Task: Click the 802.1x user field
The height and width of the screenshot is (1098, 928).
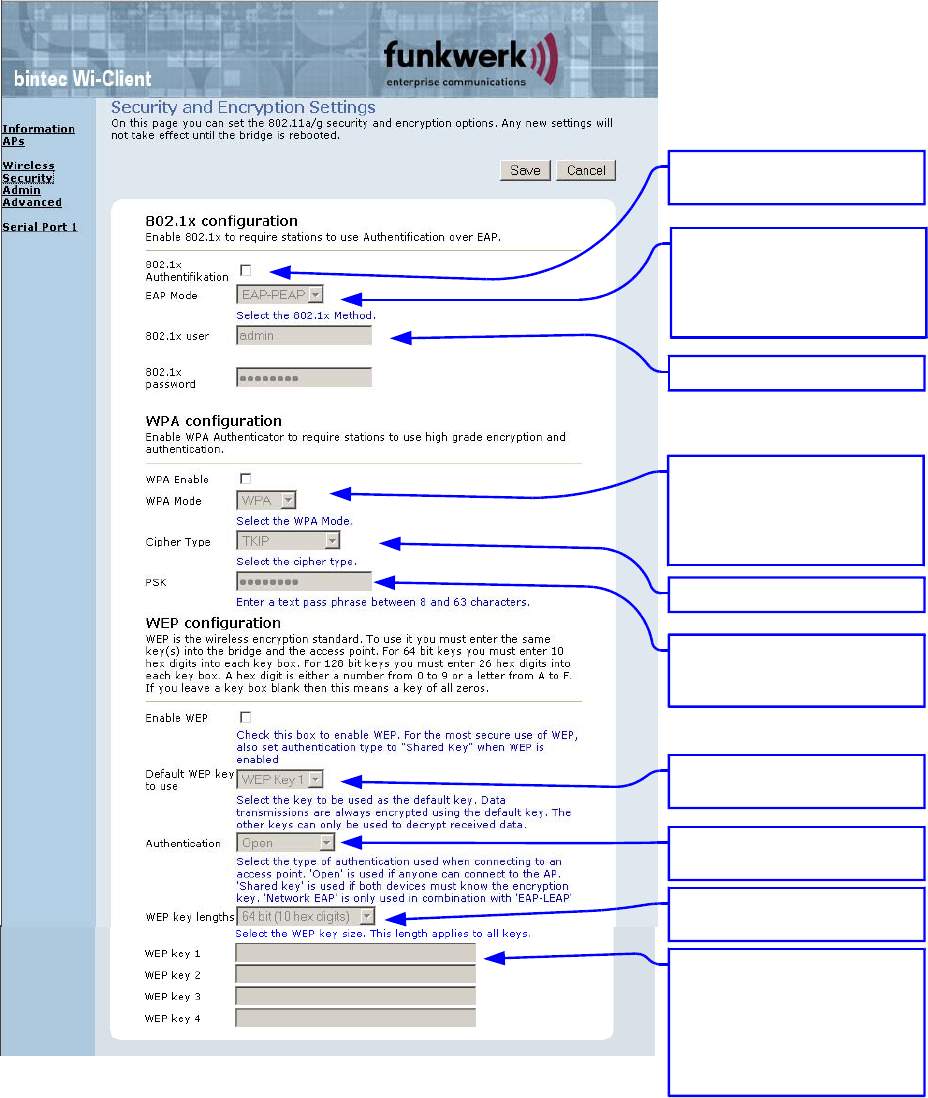Action: (x=304, y=336)
